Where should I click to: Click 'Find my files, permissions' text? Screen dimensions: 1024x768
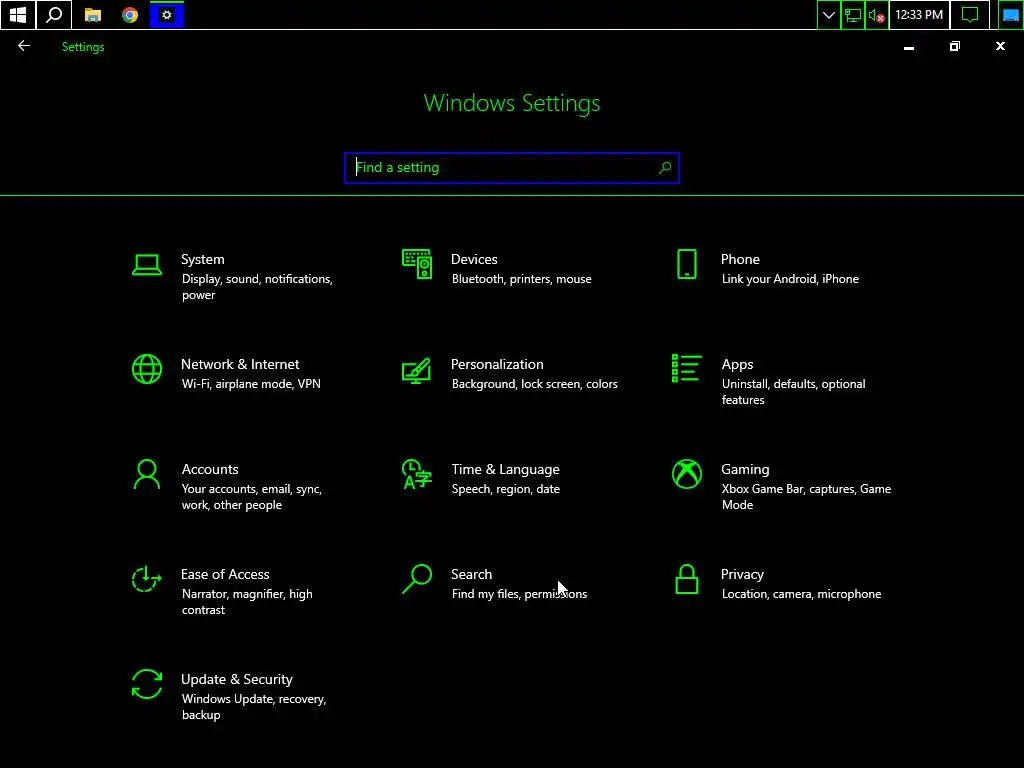(x=519, y=594)
